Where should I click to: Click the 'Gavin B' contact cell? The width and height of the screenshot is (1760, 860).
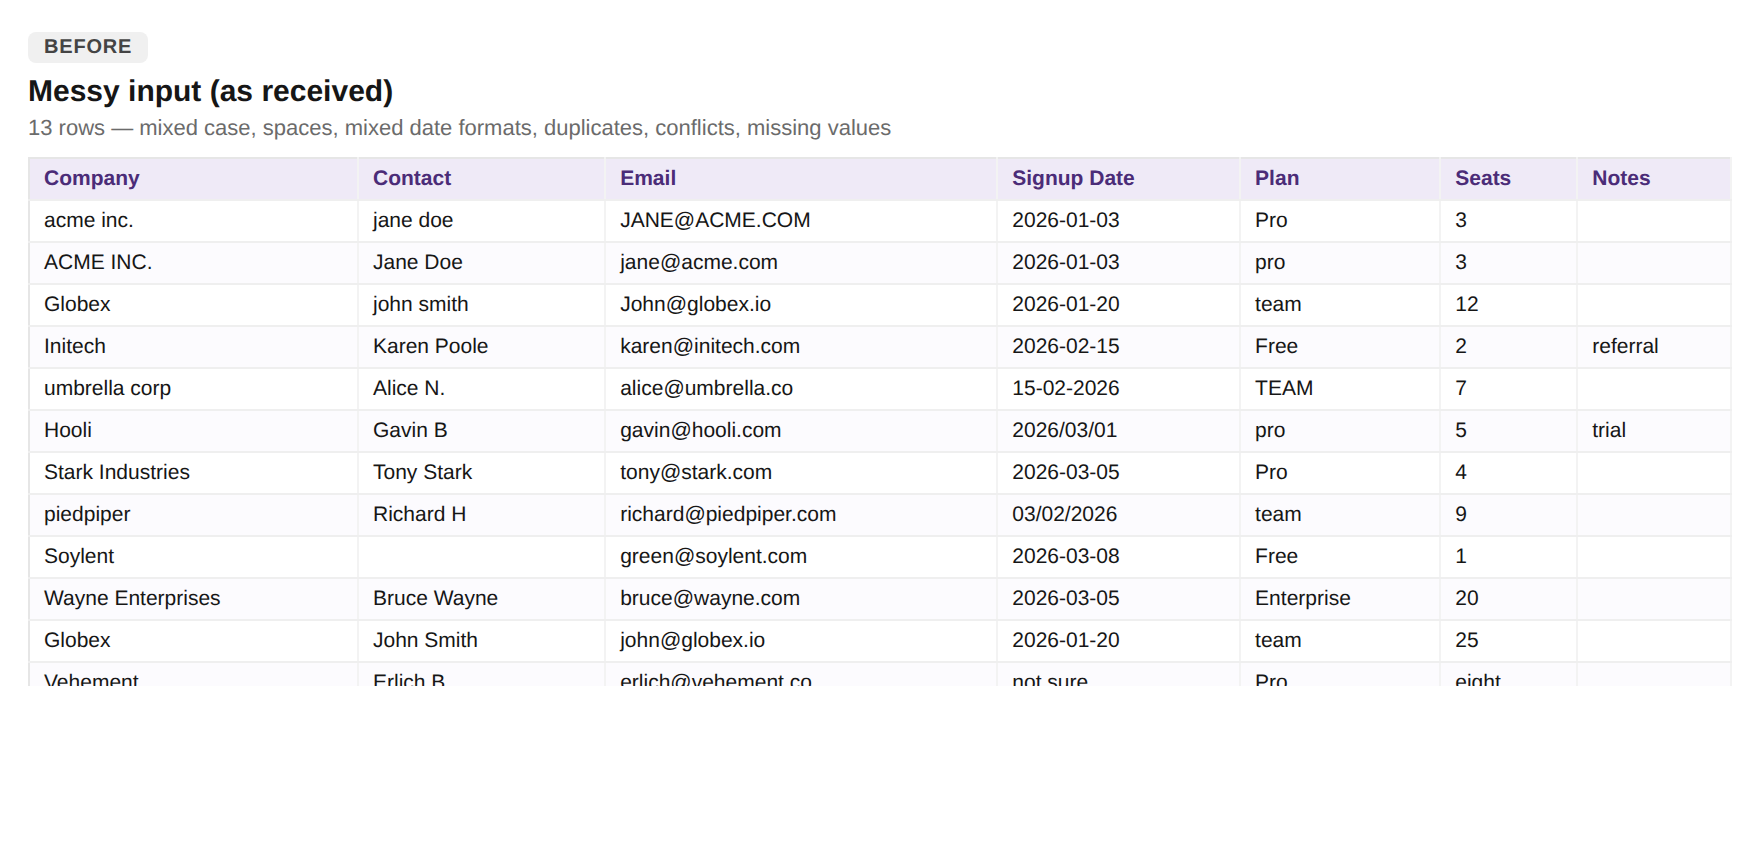[x=481, y=431]
